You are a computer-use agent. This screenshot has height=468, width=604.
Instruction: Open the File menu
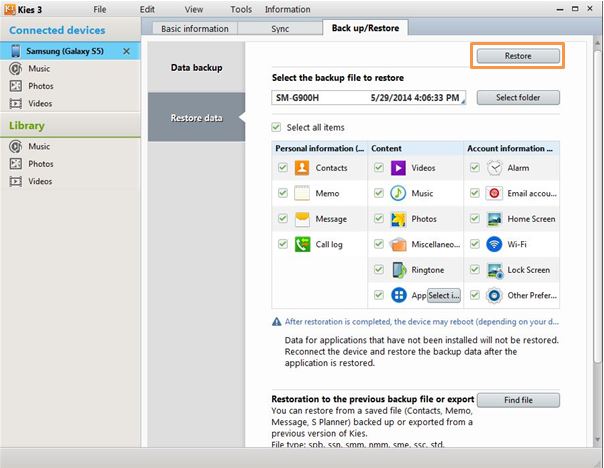(100, 9)
